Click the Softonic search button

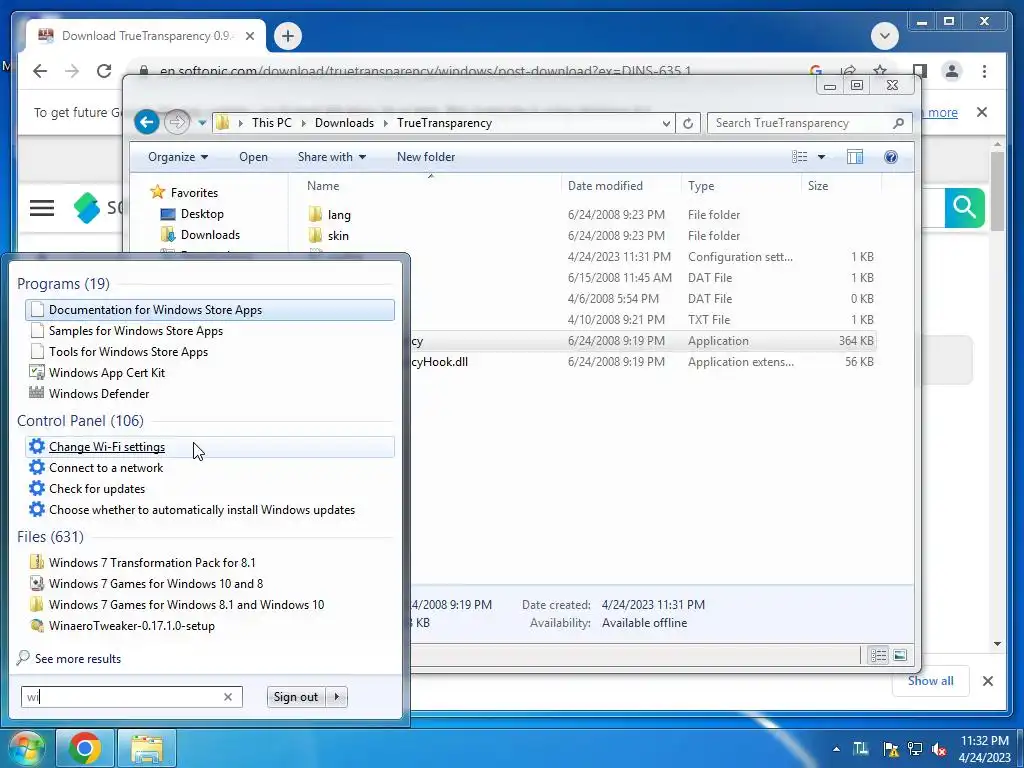pos(964,208)
